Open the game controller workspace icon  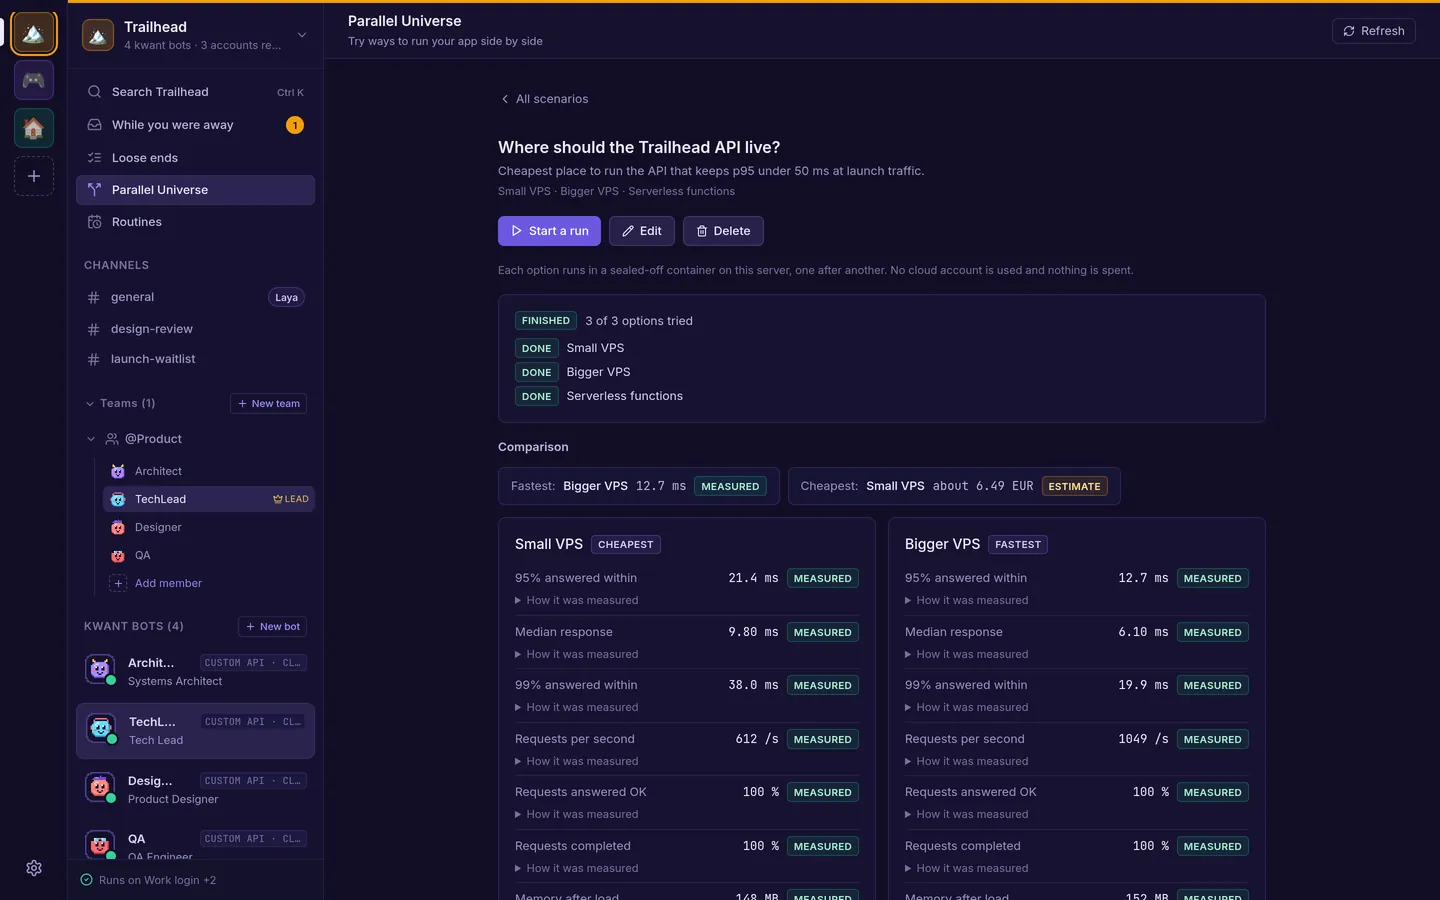(x=33, y=80)
